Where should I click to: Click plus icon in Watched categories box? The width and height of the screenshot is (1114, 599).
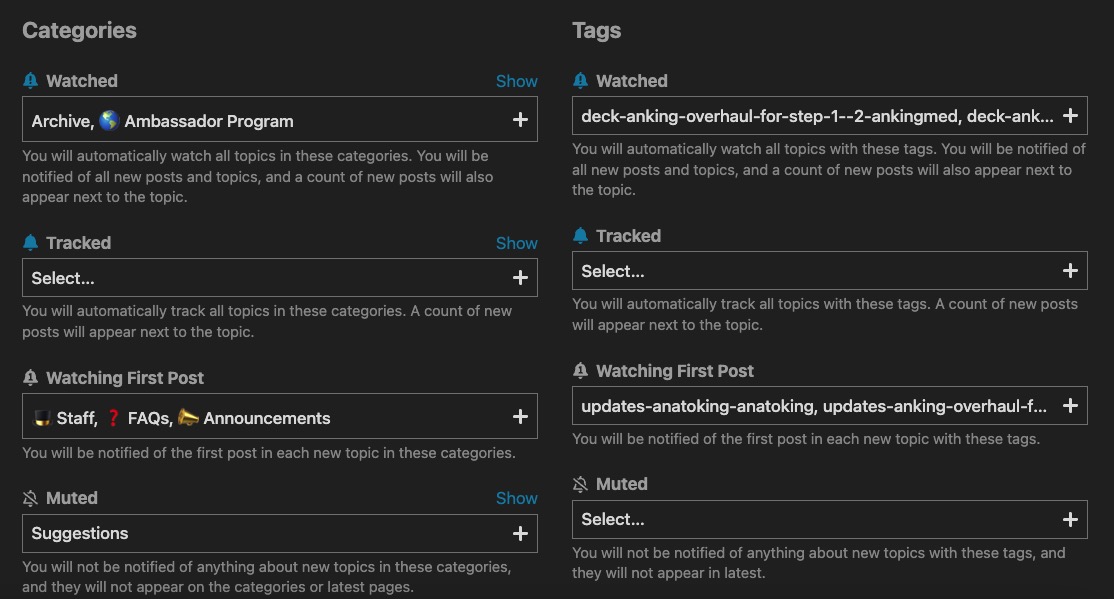click(x=520, y=120)
